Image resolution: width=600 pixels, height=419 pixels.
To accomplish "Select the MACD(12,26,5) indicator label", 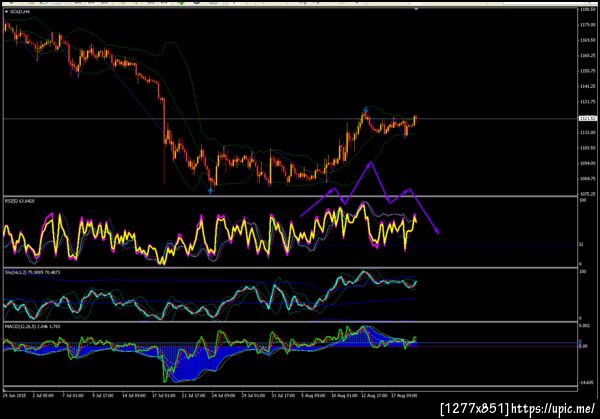I will click(x=32, y=326).
